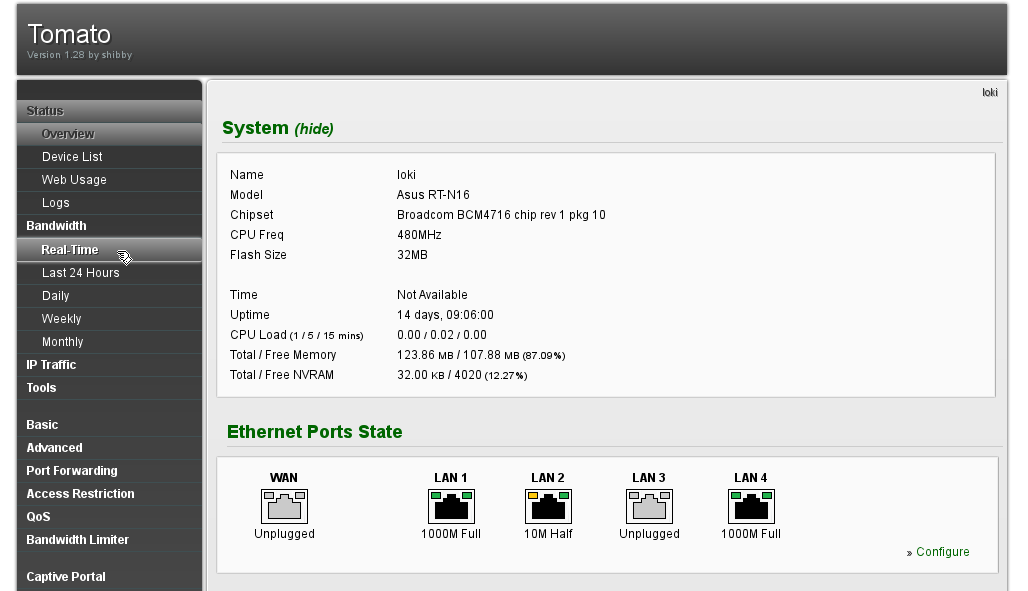Open Captive Portal section

pyautogui.click(x=109, y=577)
